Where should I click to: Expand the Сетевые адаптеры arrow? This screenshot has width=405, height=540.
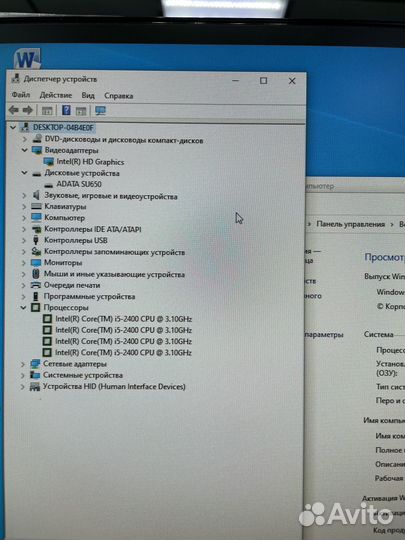[23, 364]
